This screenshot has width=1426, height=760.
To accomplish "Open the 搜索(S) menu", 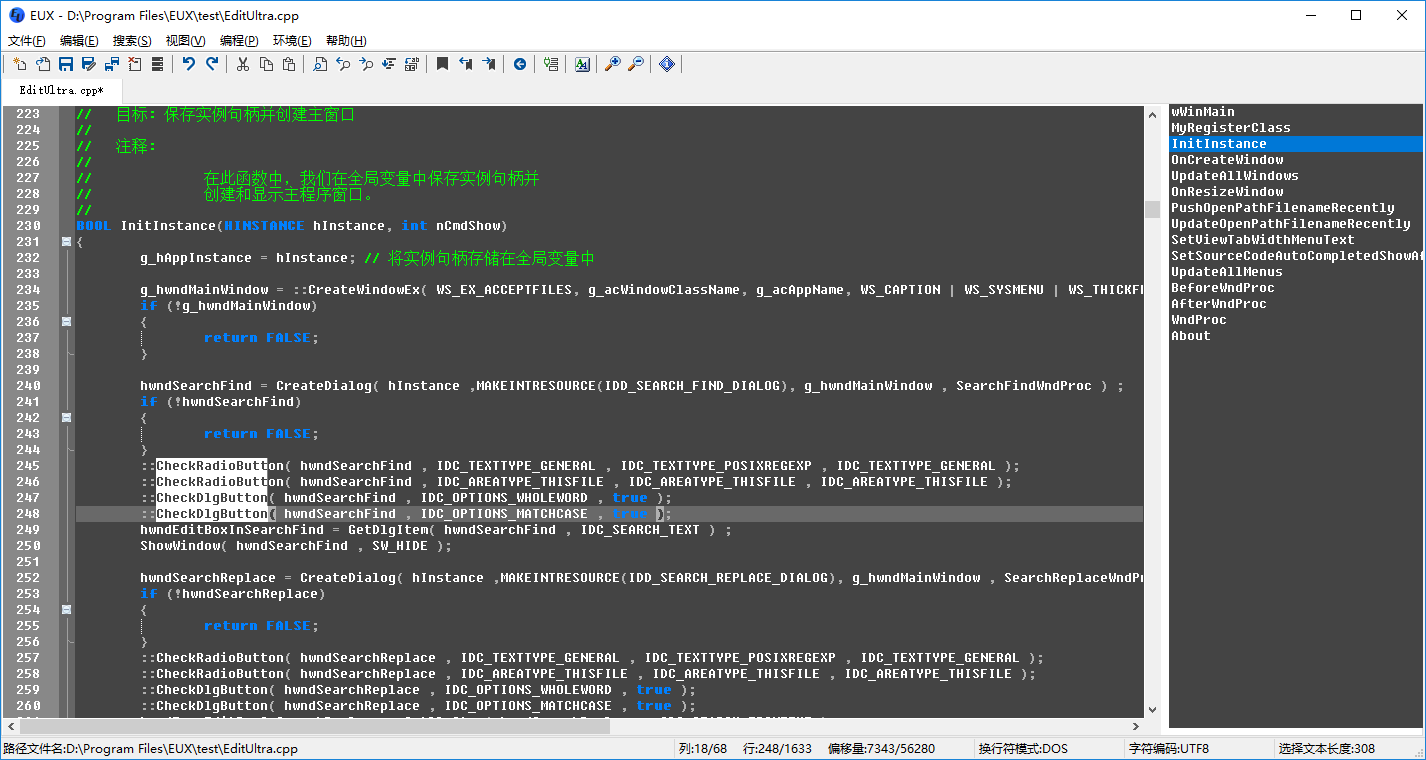I will [132, 41].
